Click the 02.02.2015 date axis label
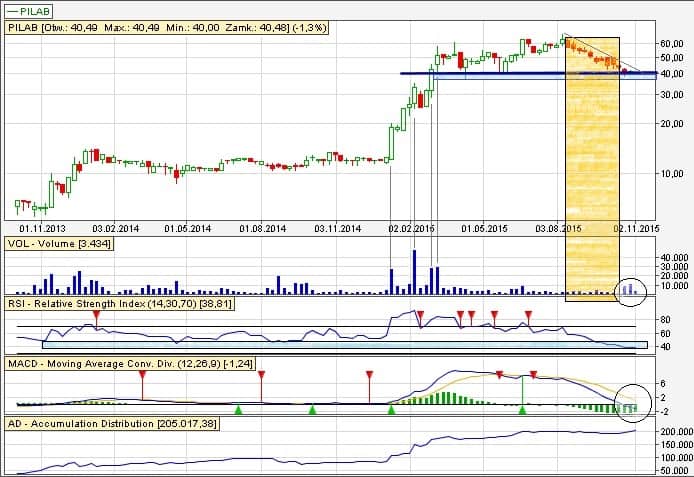Image resolution: width=694 pixels, height=477 pixels. [x=412, y=228]
